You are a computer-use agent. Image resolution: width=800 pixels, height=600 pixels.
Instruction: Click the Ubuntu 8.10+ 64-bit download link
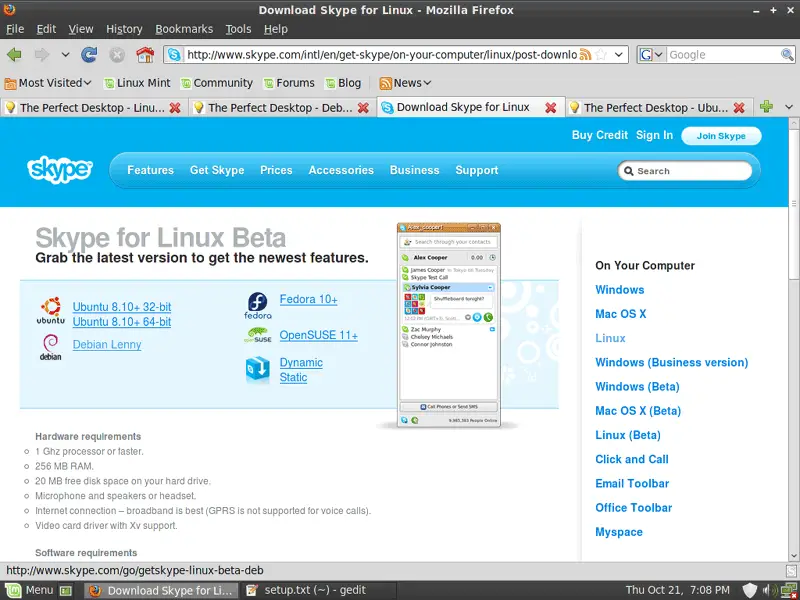click(x=121, y=322)
